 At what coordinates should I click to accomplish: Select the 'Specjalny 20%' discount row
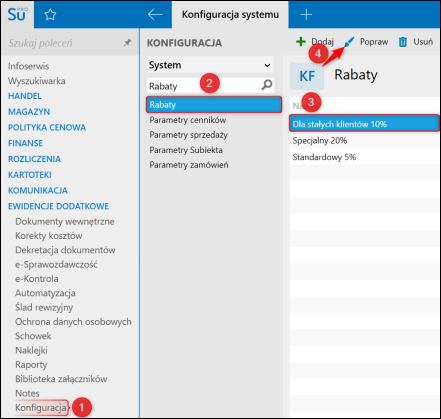coord(364,141)
